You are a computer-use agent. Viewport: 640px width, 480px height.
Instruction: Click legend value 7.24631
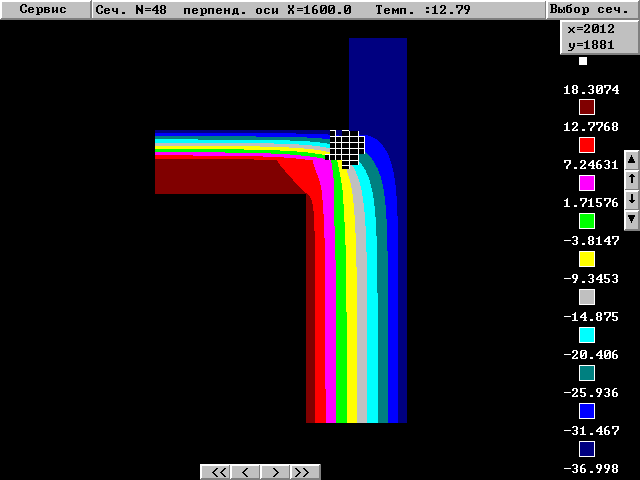pos(591,165)
